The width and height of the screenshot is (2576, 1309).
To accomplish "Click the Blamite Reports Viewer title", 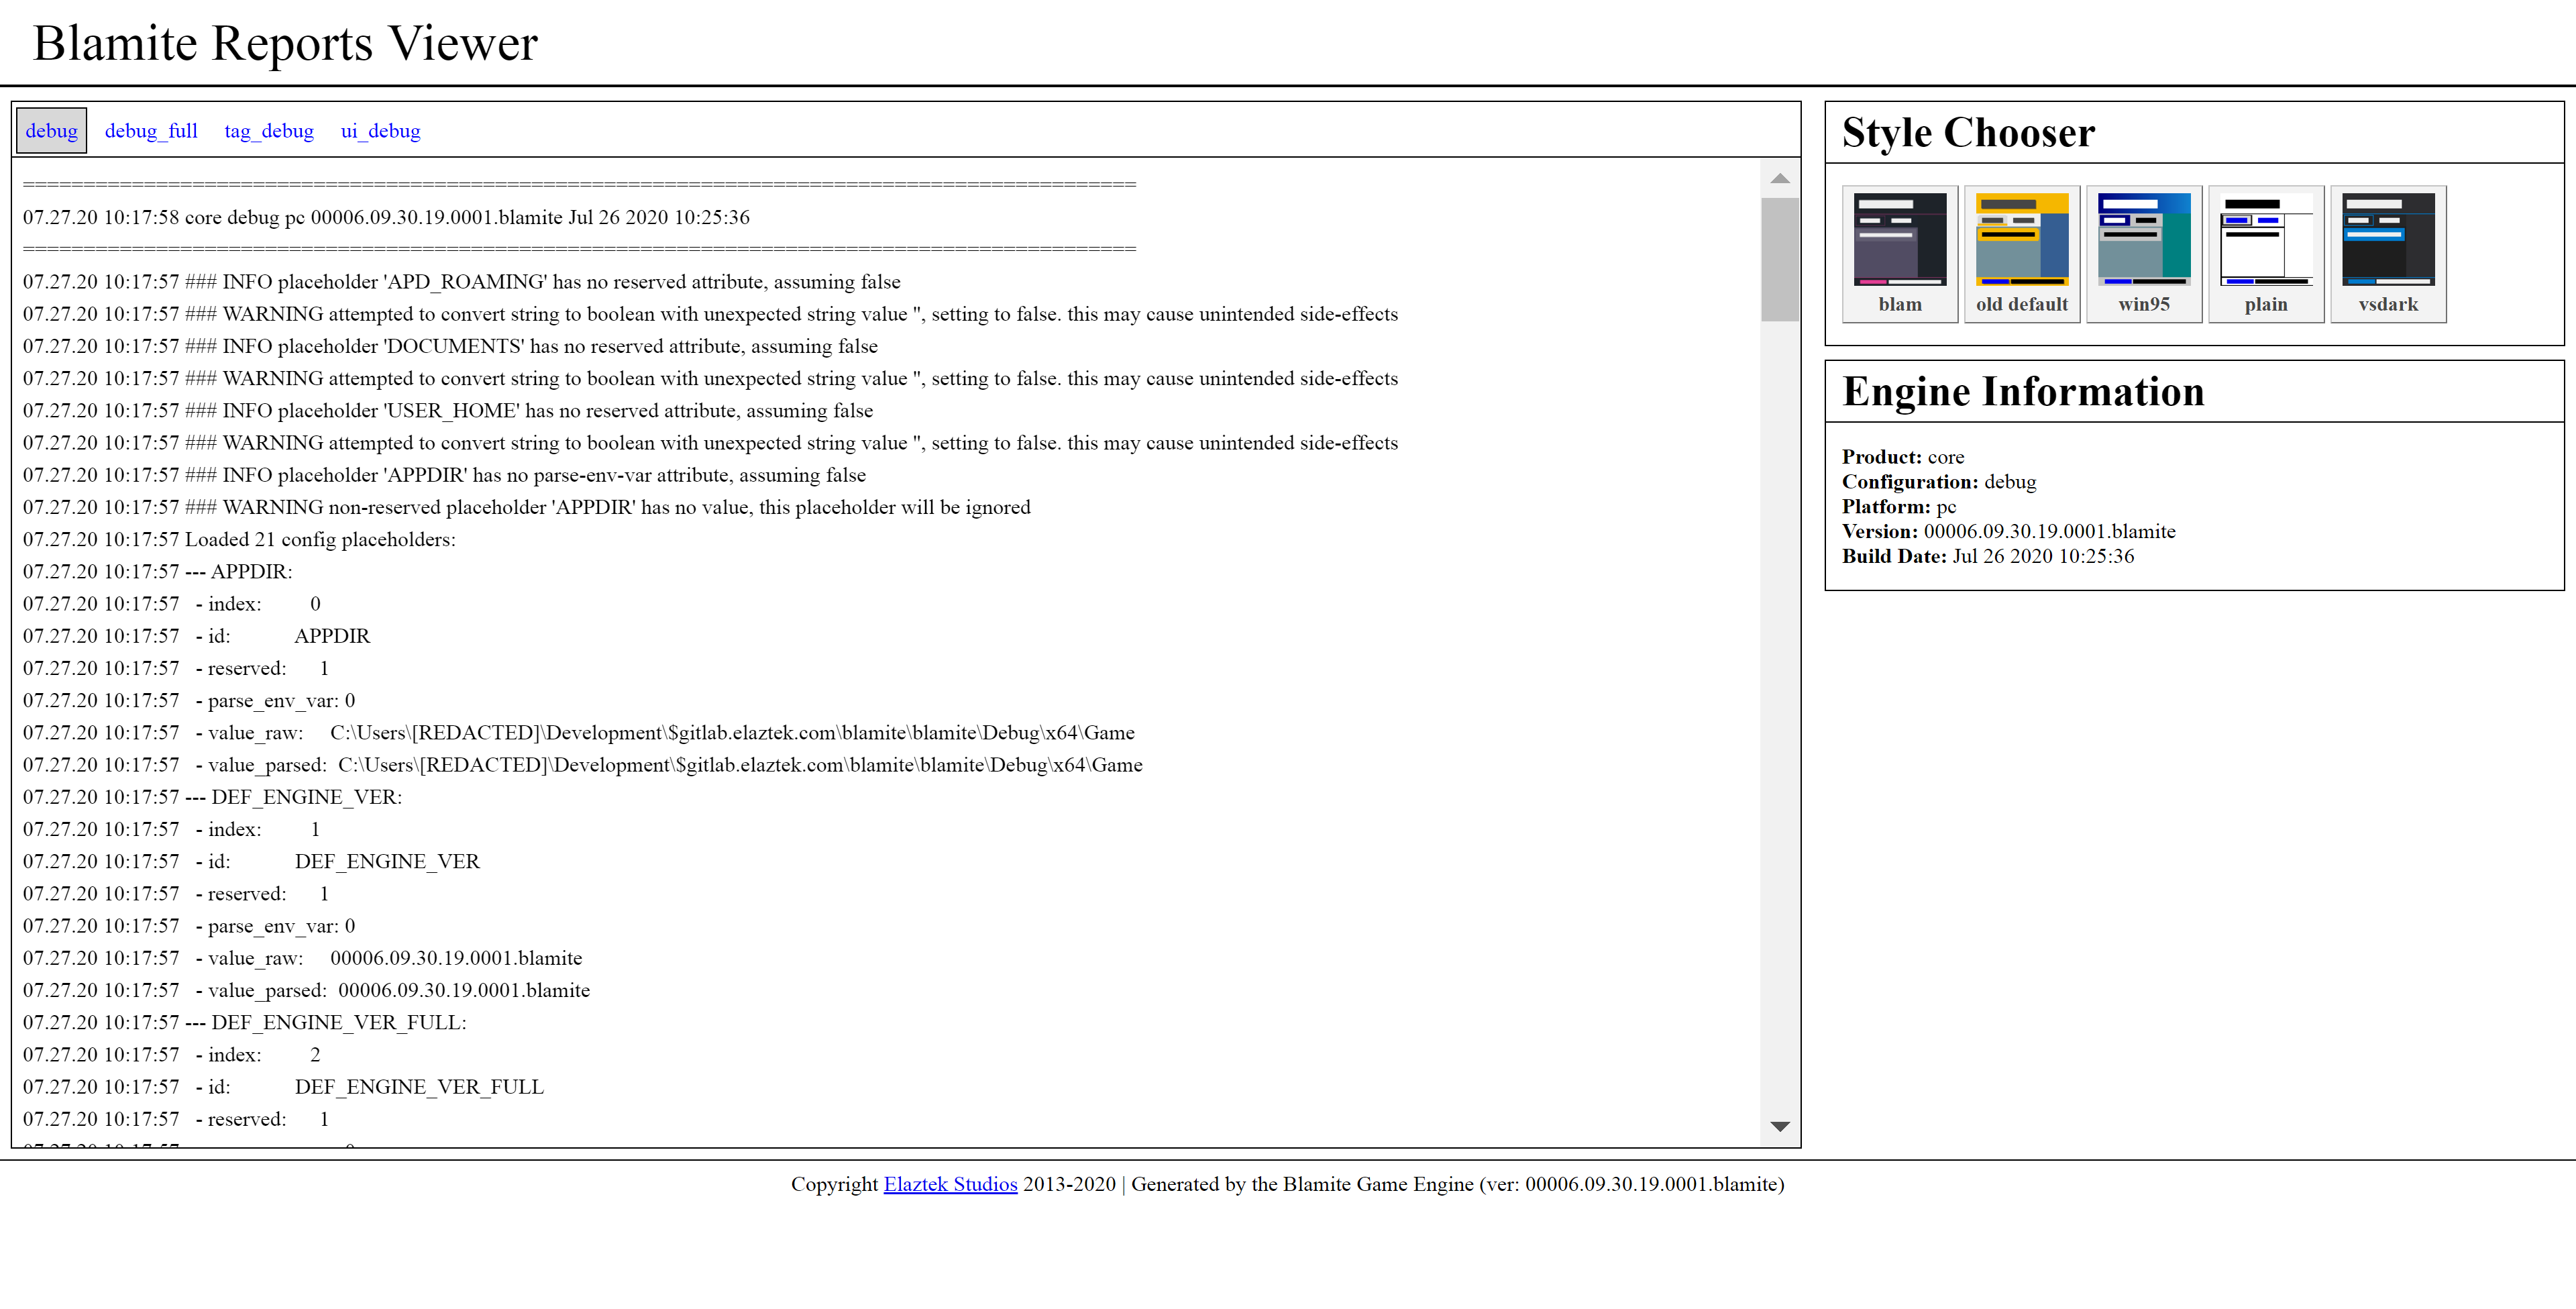I will (x=285, y=44).
